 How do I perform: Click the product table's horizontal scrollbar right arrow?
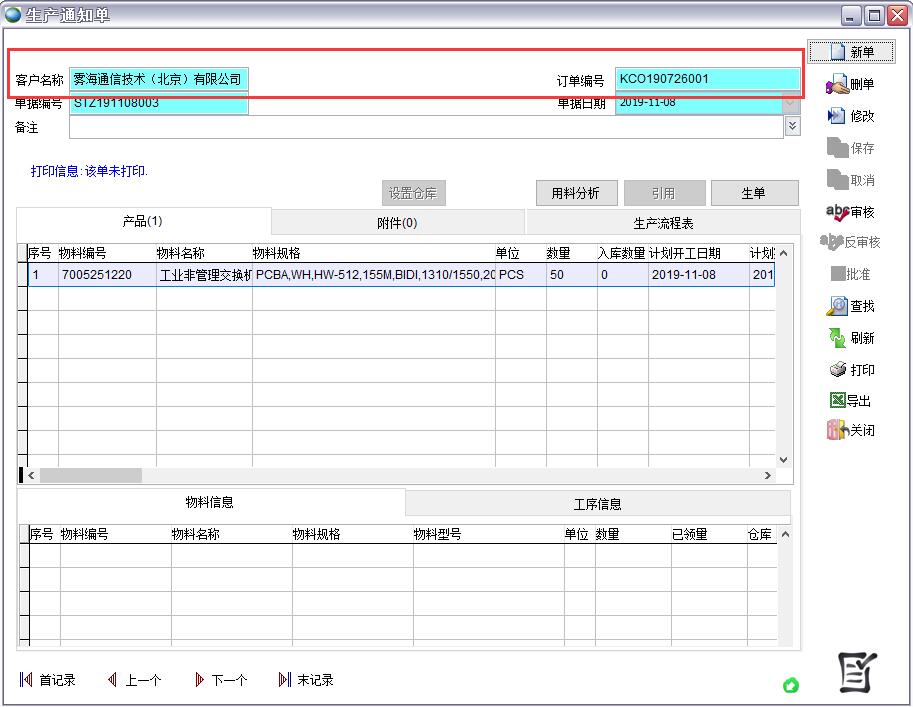pos(768,476)
